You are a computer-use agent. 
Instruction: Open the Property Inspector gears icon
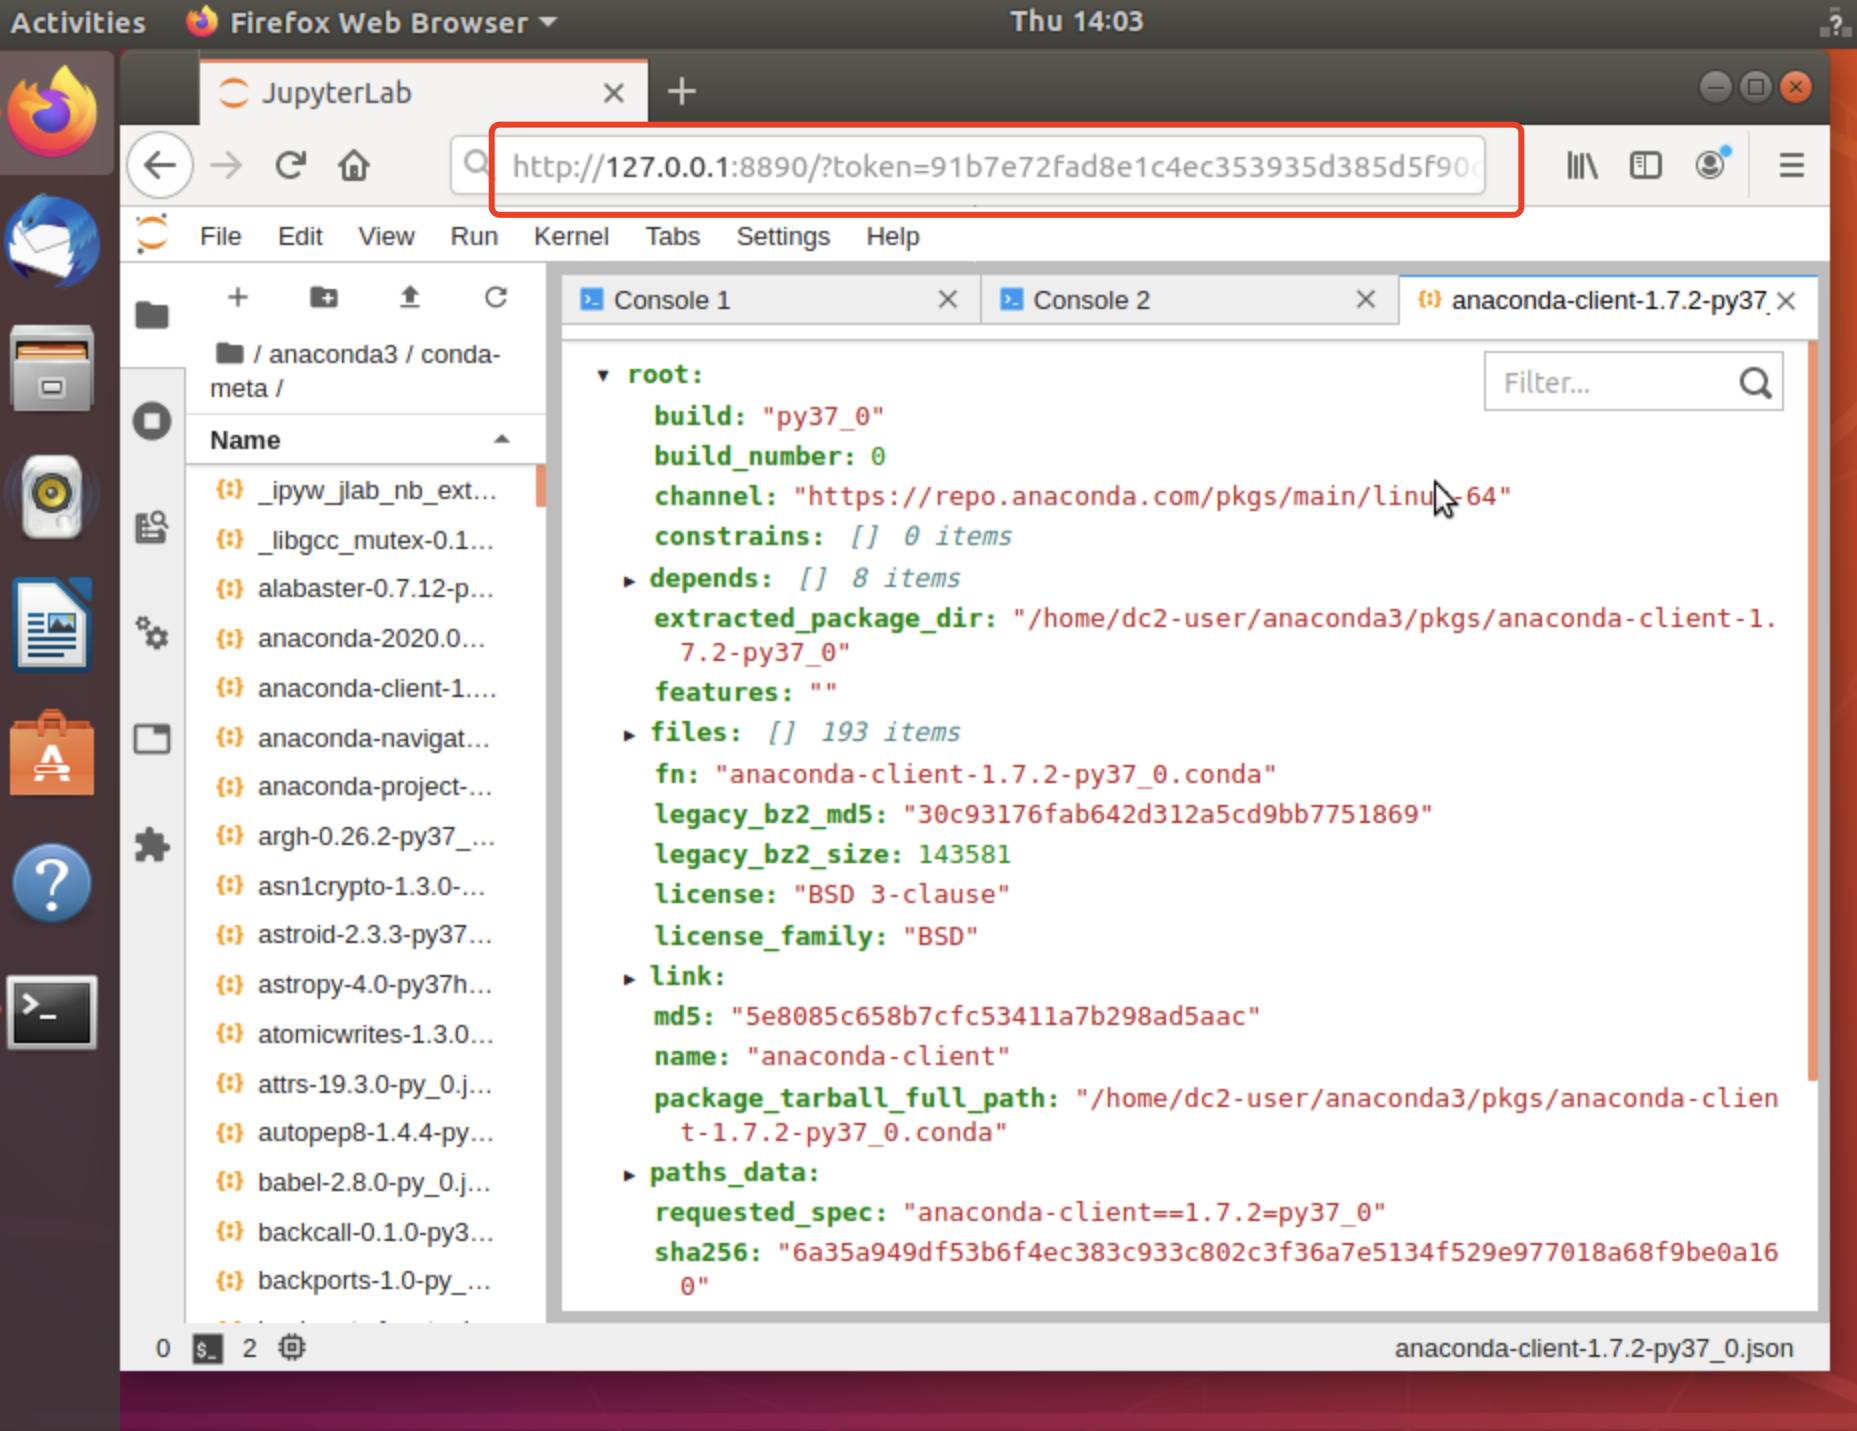click(x=152, y=633)
